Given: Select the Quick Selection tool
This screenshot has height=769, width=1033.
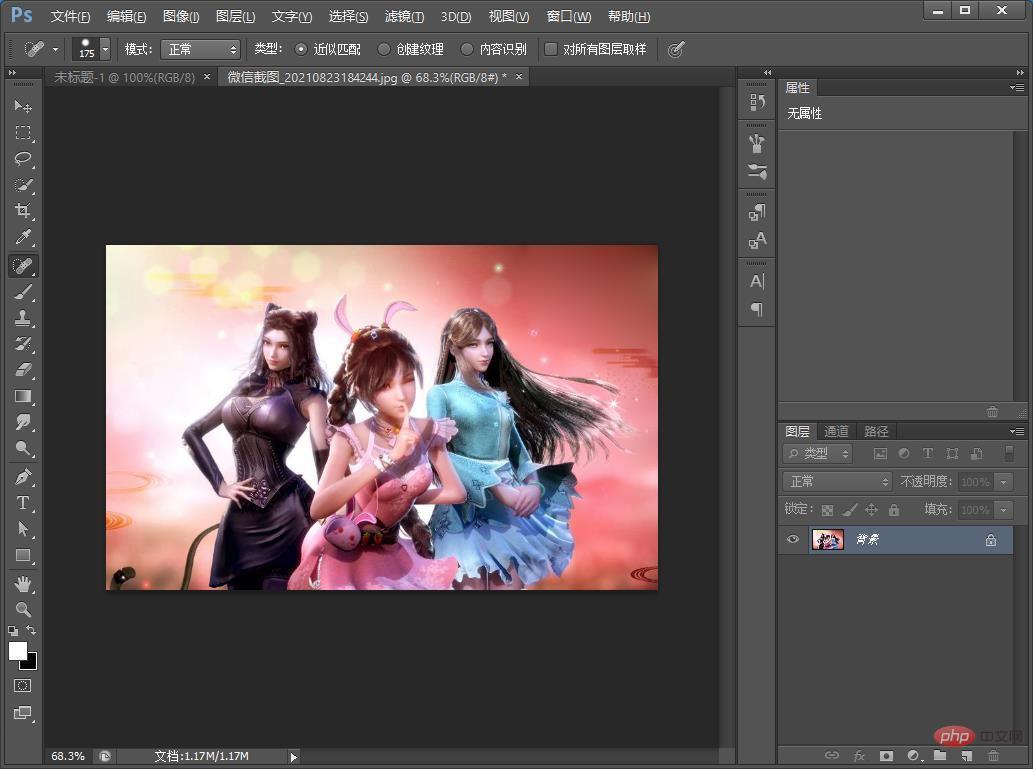Looking at the screenshot, I should [x=23, y=185].
